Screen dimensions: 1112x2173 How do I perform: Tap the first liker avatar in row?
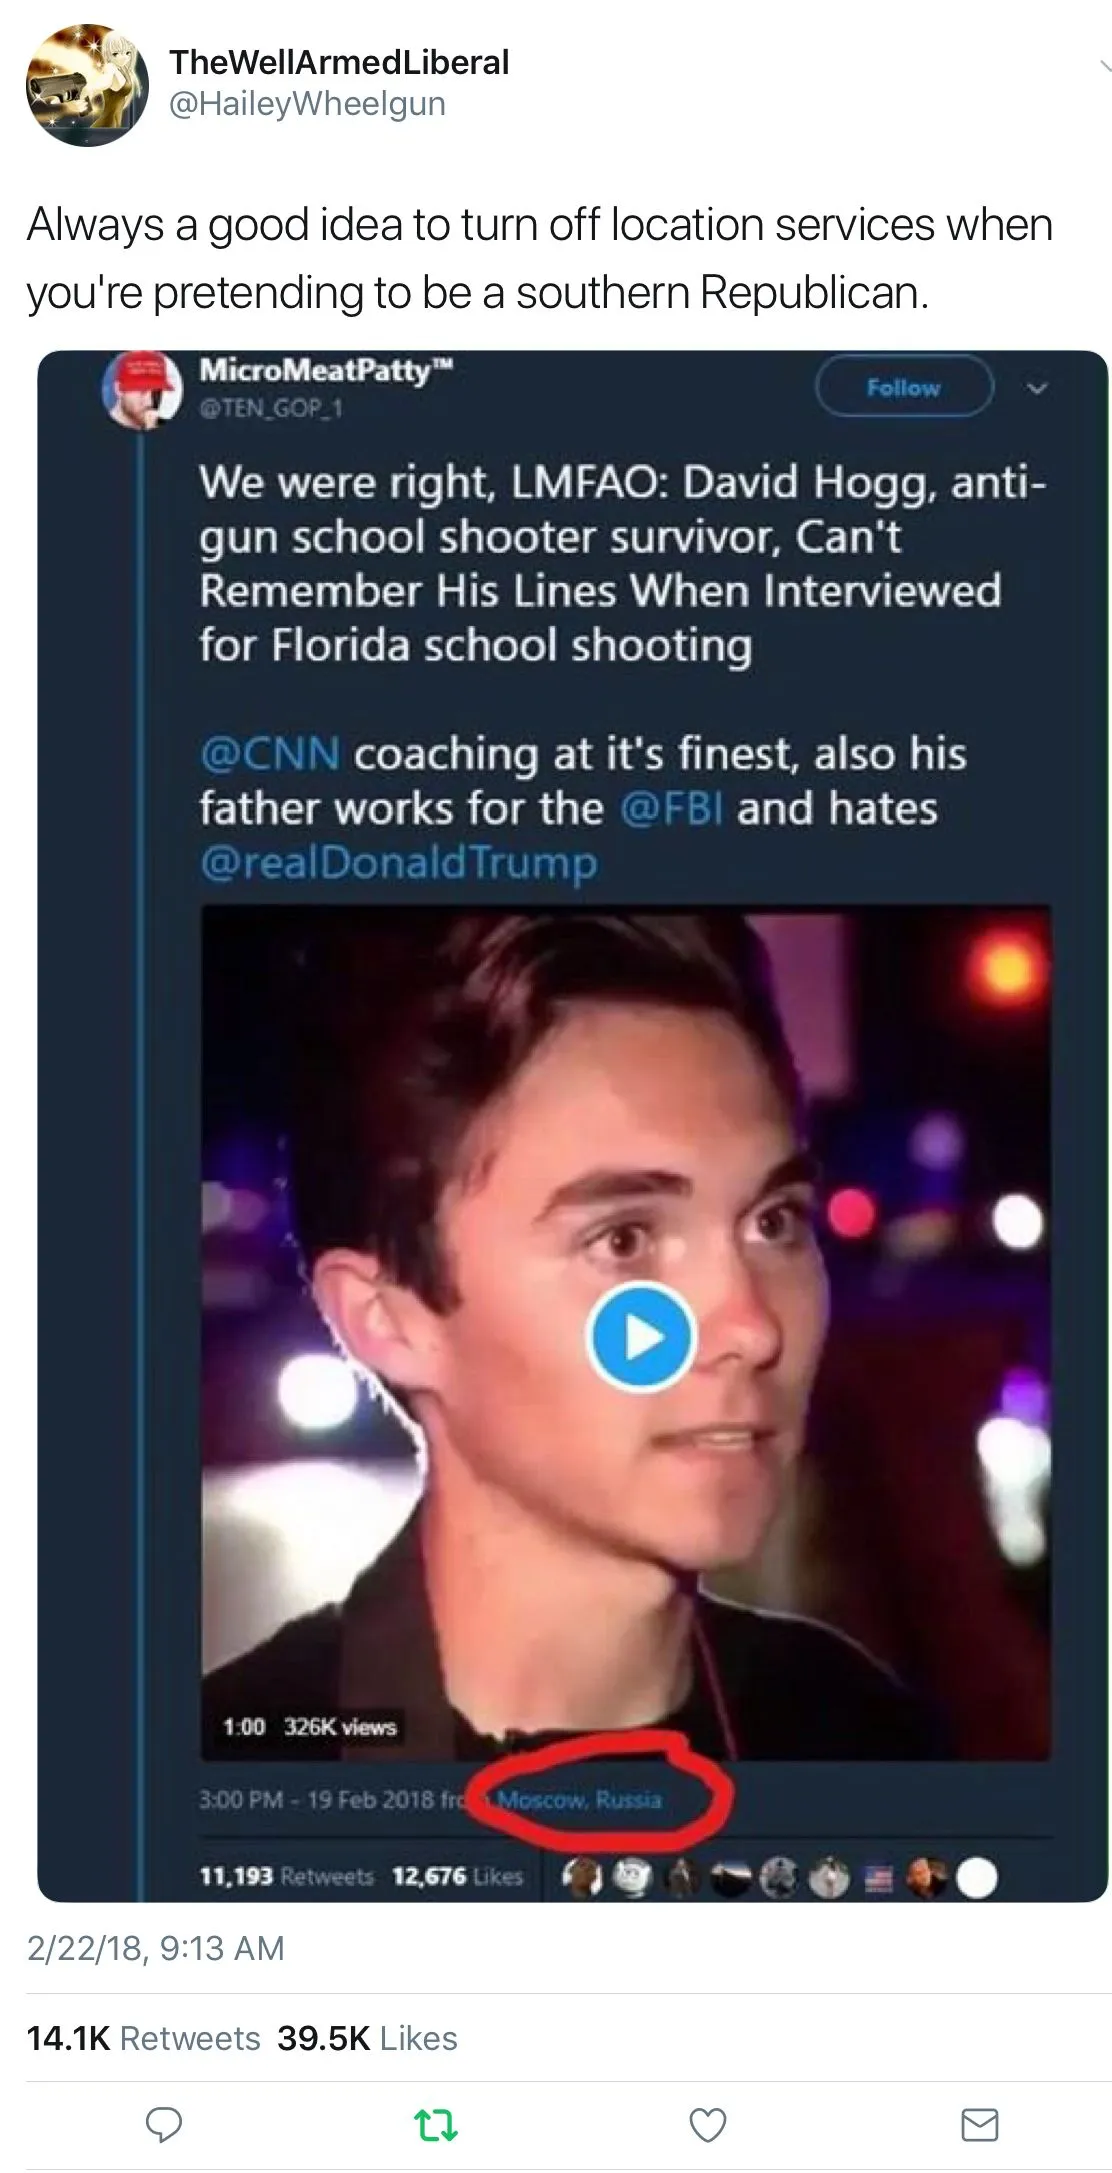point(581,1878)
